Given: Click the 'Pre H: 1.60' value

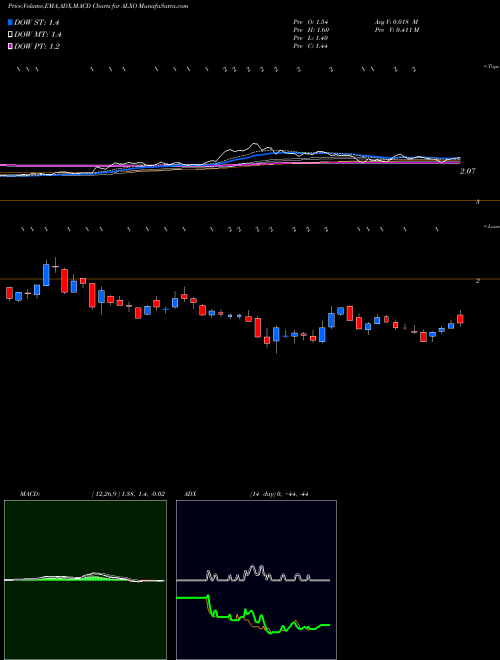Looking at the screenshot, I should pyautogui.click(x=311, y=30).
